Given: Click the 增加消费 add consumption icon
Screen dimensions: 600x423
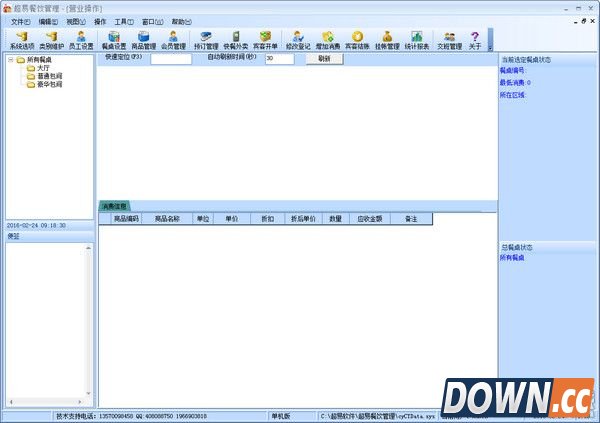Looking at the screenshot, I should 327,40.
